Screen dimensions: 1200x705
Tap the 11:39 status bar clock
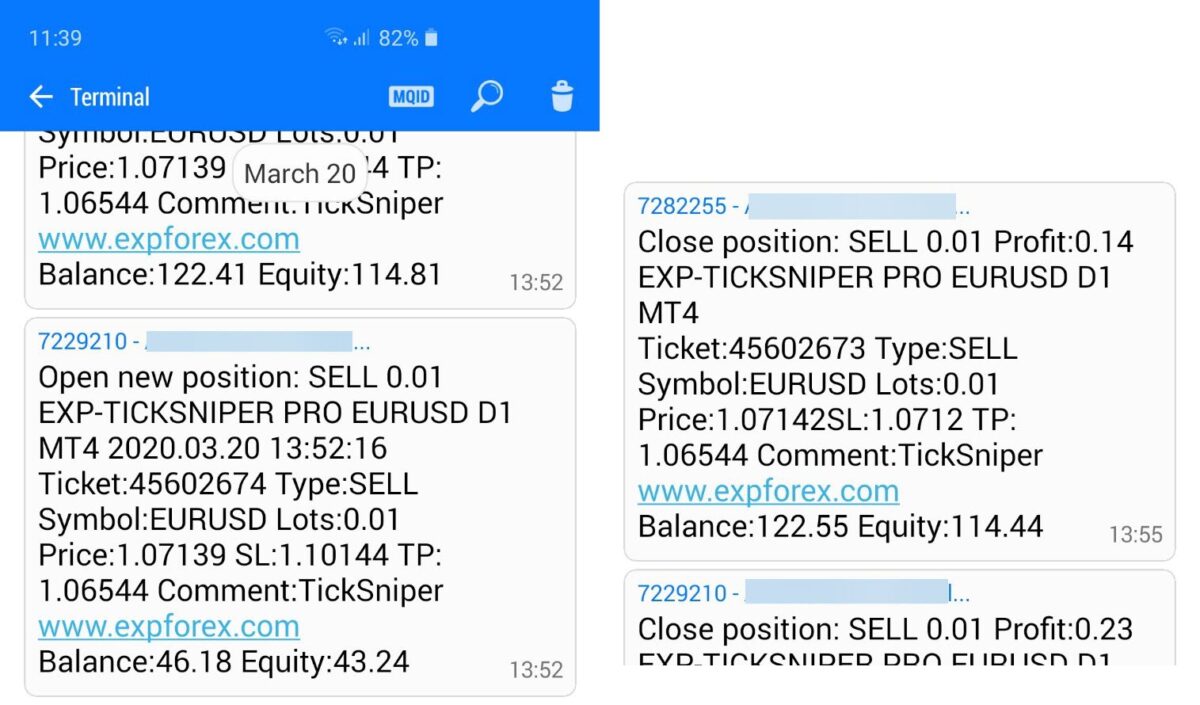point(55,38)
